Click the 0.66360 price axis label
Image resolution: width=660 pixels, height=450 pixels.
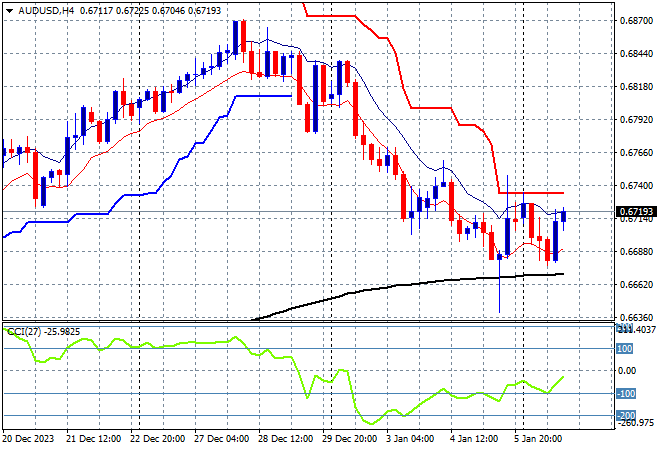[637, 318]
